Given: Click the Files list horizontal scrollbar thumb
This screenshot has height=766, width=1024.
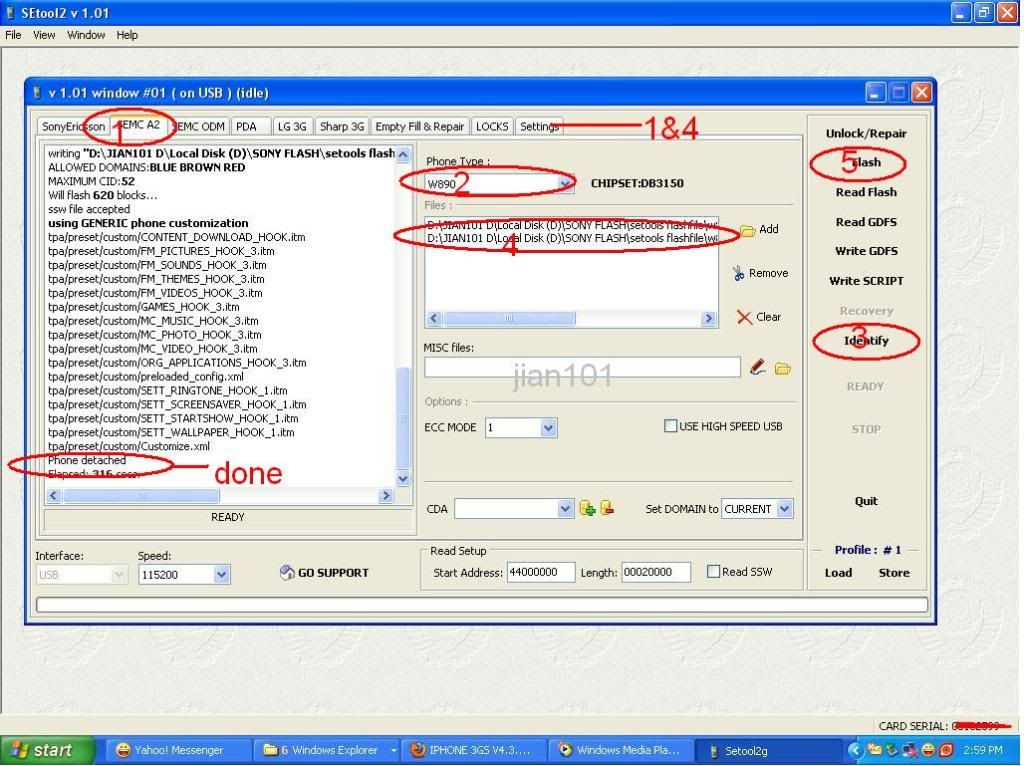Looking at the screenshot, I should (509, 319).
